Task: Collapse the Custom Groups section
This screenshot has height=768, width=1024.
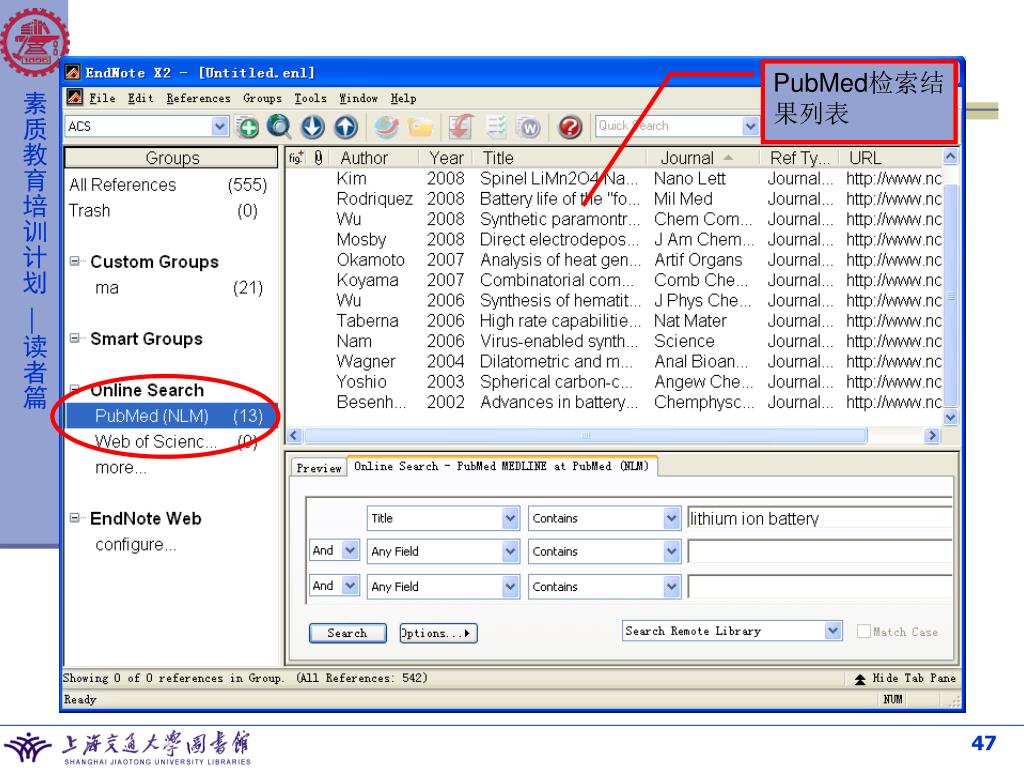Action: (75, 261)
